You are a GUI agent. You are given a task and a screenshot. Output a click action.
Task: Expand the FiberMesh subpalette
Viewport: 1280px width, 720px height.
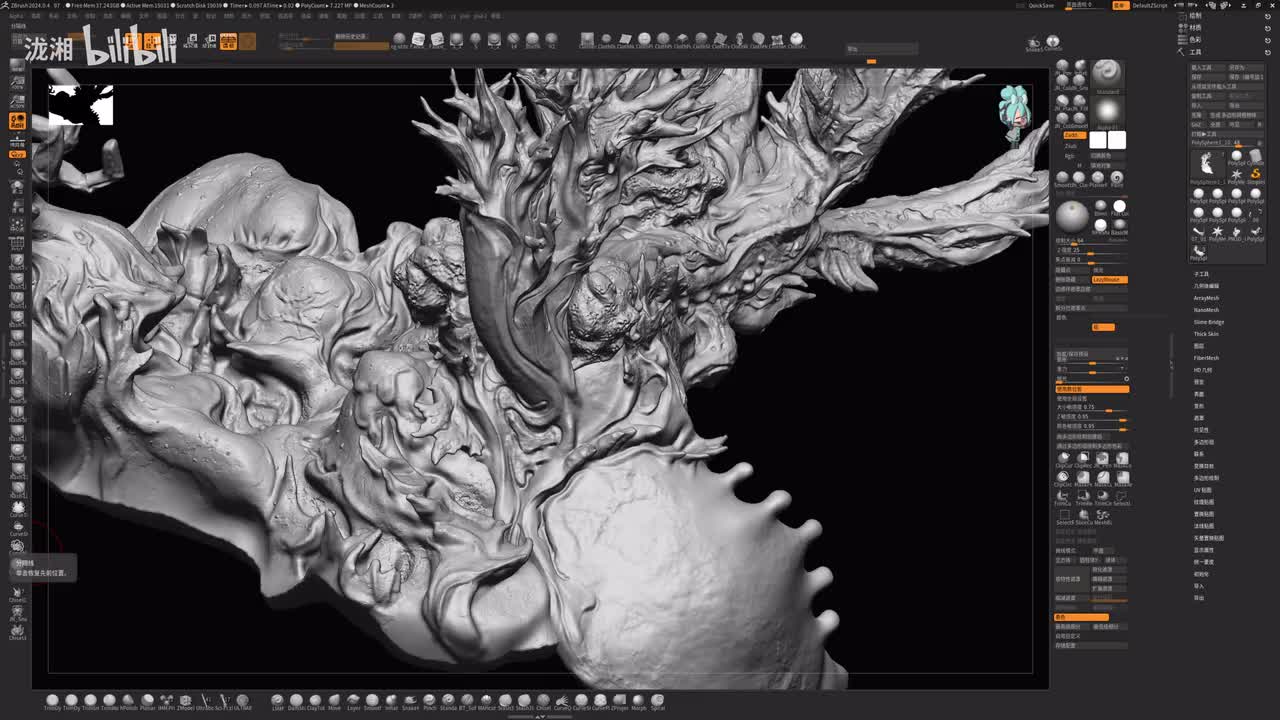(1206, 358)
